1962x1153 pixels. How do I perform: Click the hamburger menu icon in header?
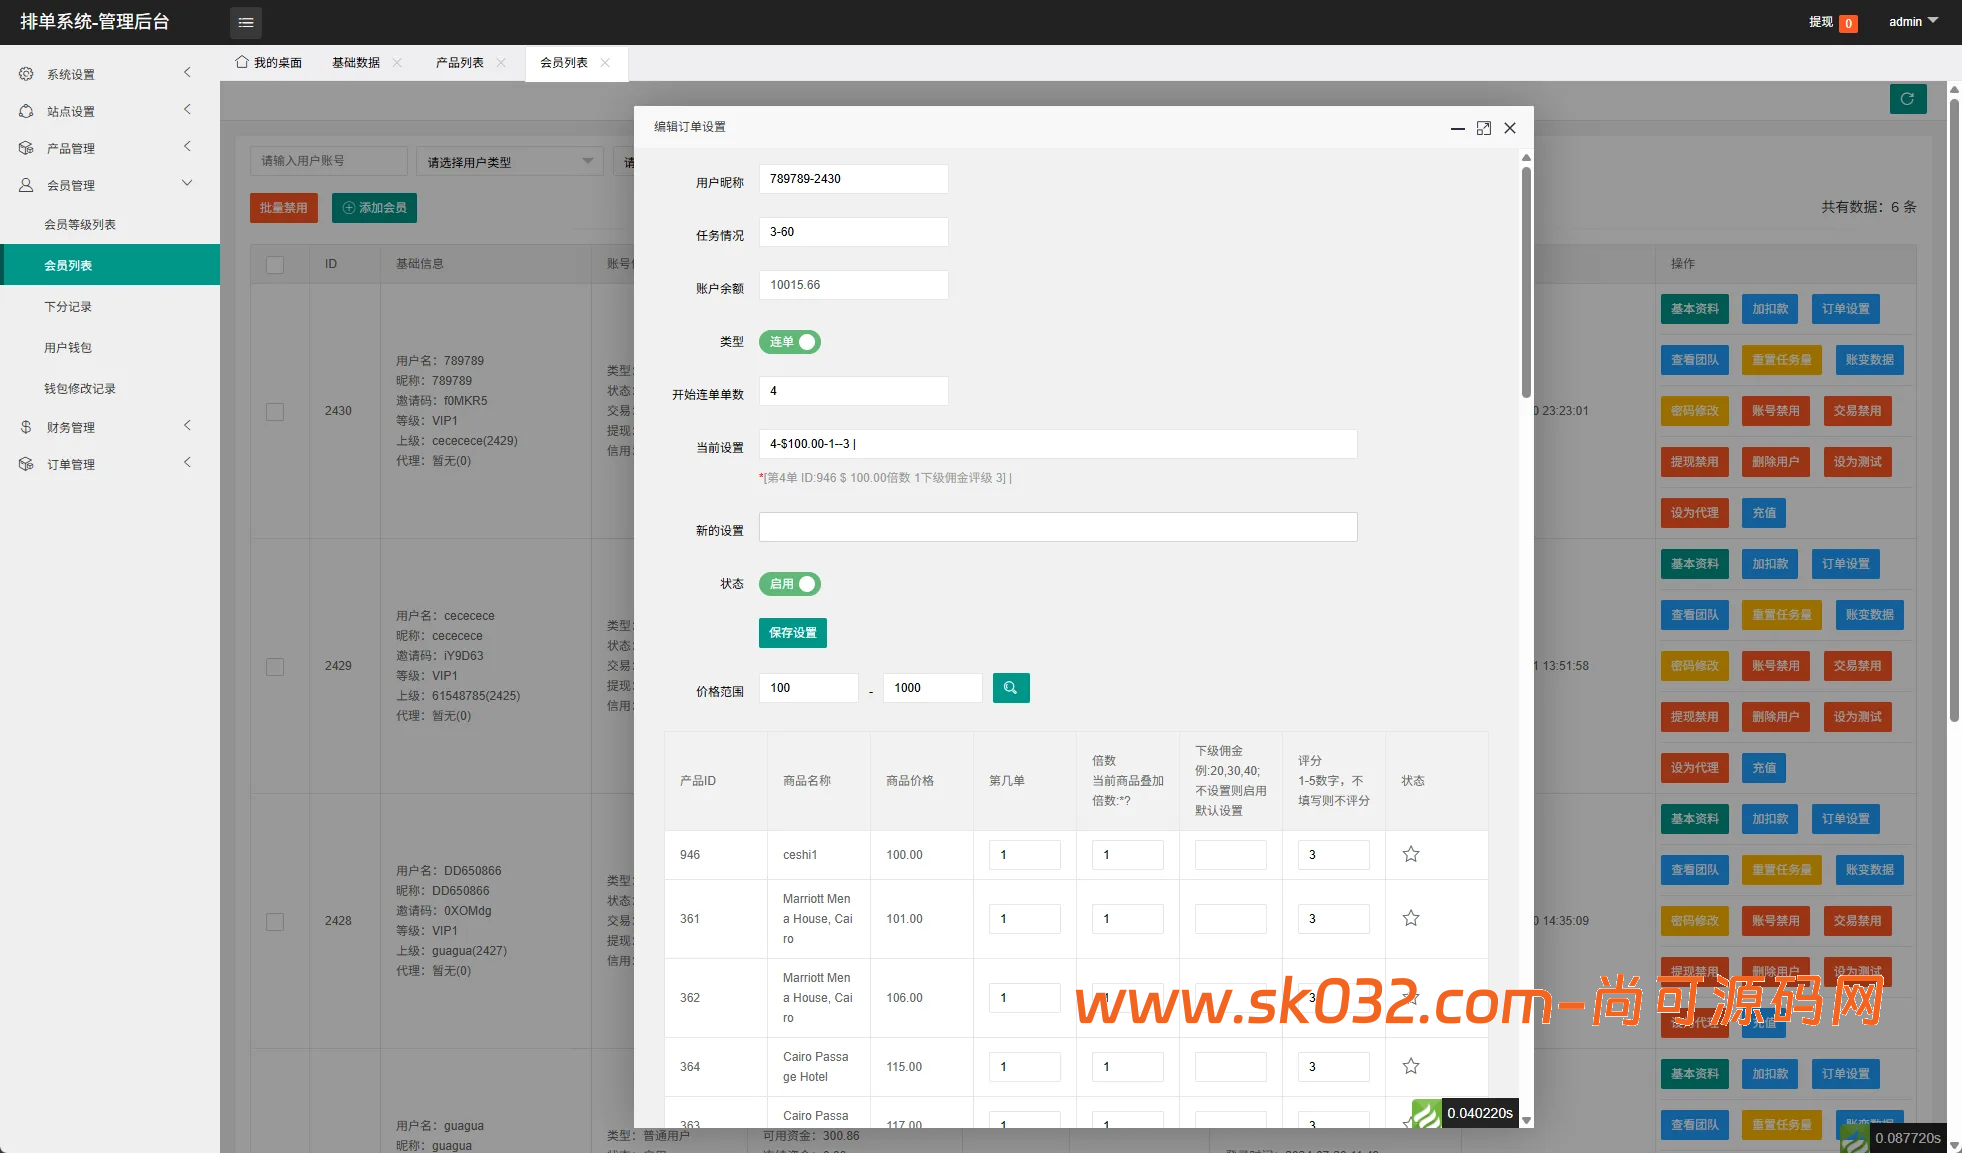point(245,22)
